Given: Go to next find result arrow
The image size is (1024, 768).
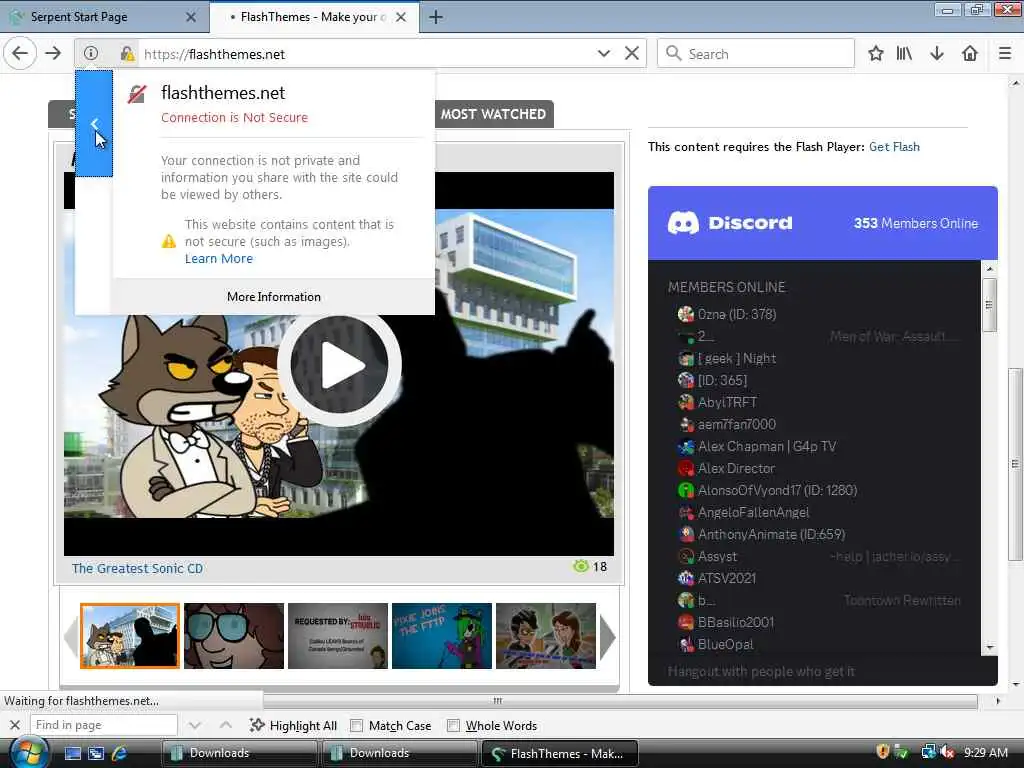Looking at the screenshot, I should pos(195,725).
